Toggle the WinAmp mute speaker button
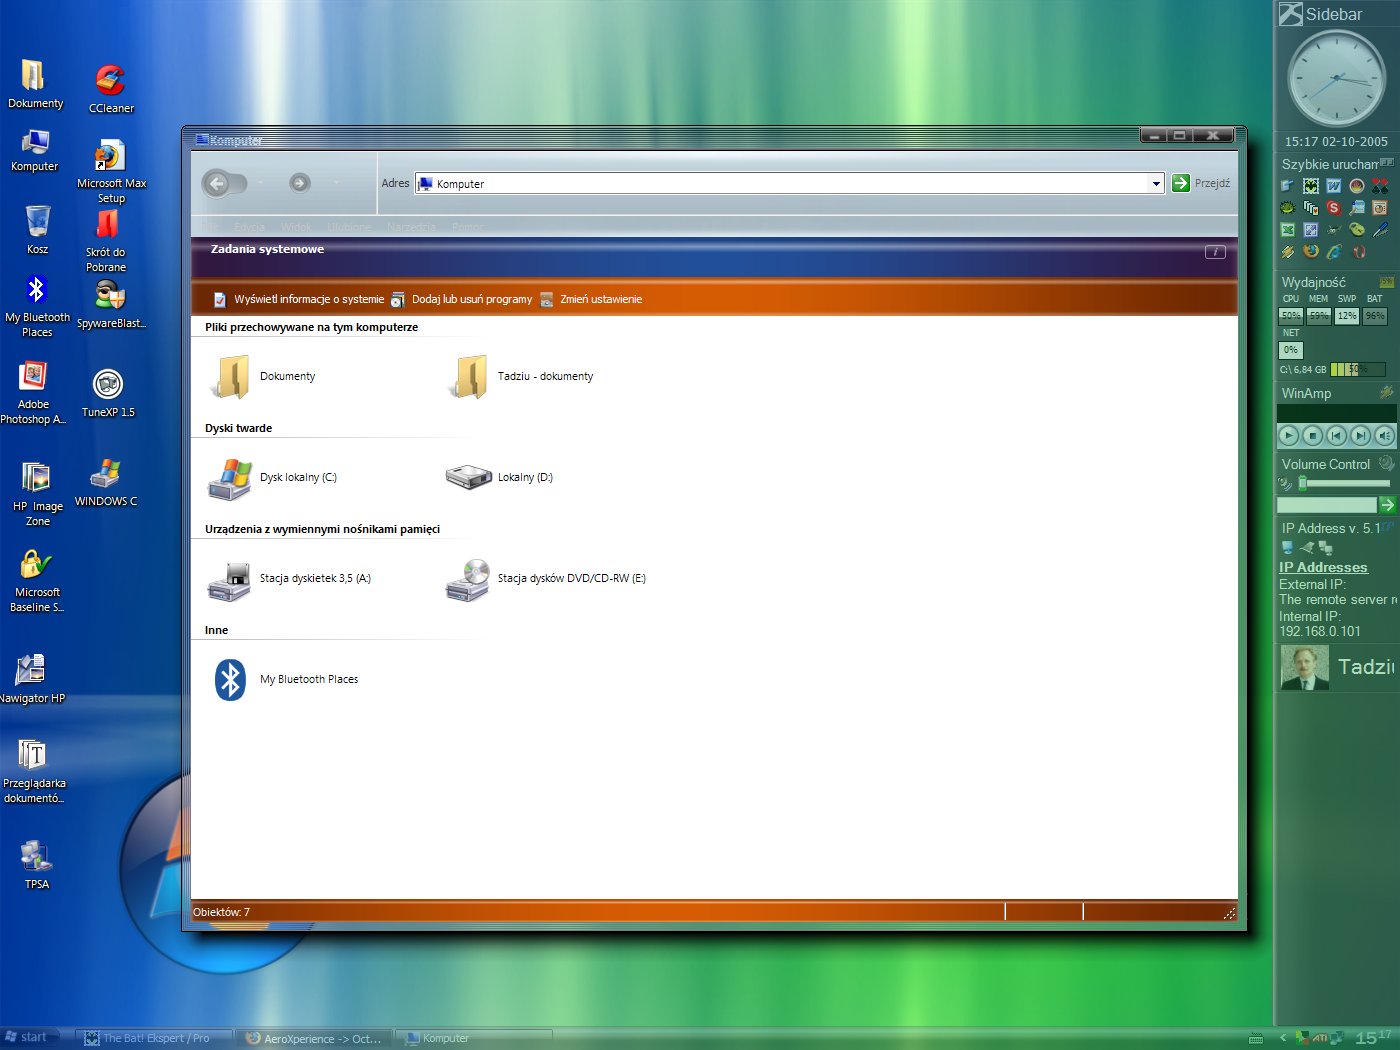The width and height of the screenshot is (1400, 1050). [1384, 436]
